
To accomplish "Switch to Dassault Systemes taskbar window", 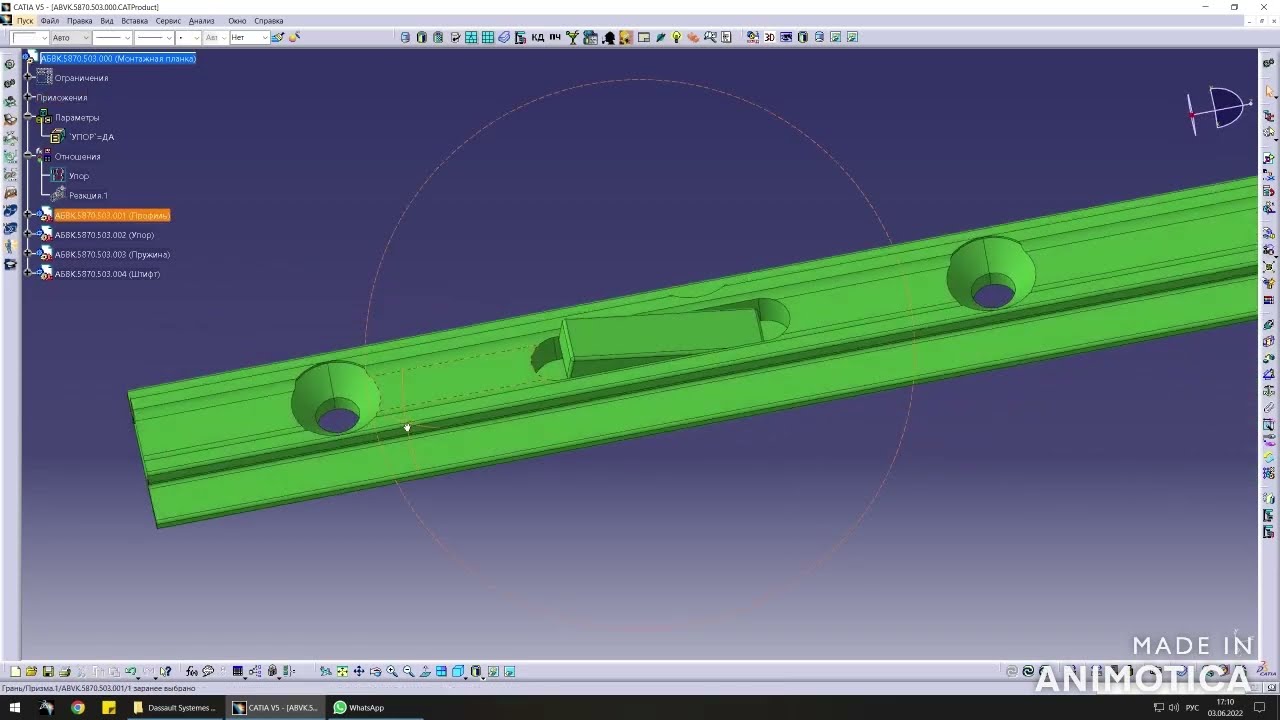I will (x=175, y=707).
